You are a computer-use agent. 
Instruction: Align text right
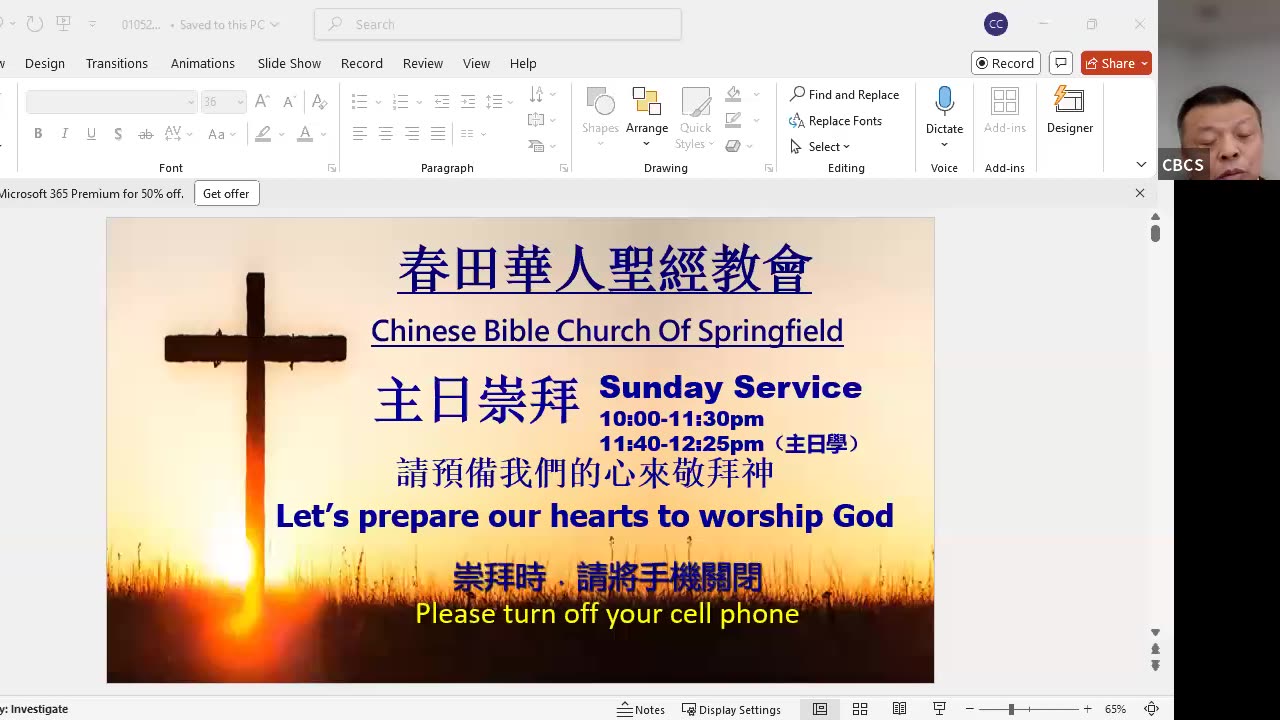pos(412,134)
